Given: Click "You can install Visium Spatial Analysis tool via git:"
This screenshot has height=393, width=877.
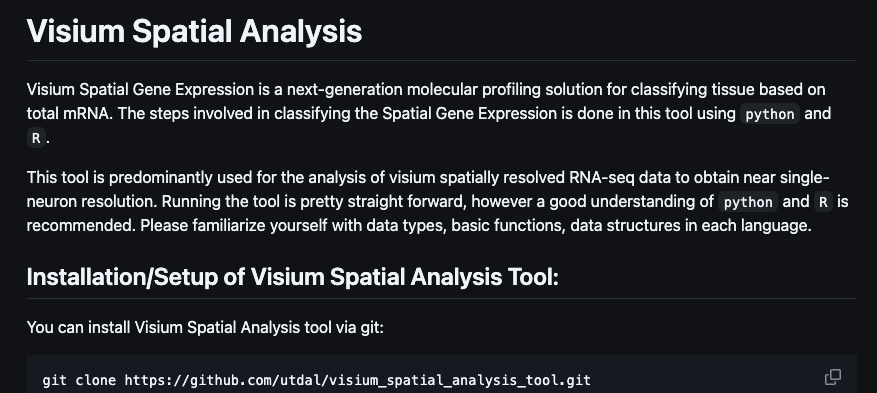Looking at the screenshot, I should pyautogui.click(x=205, y=327).
